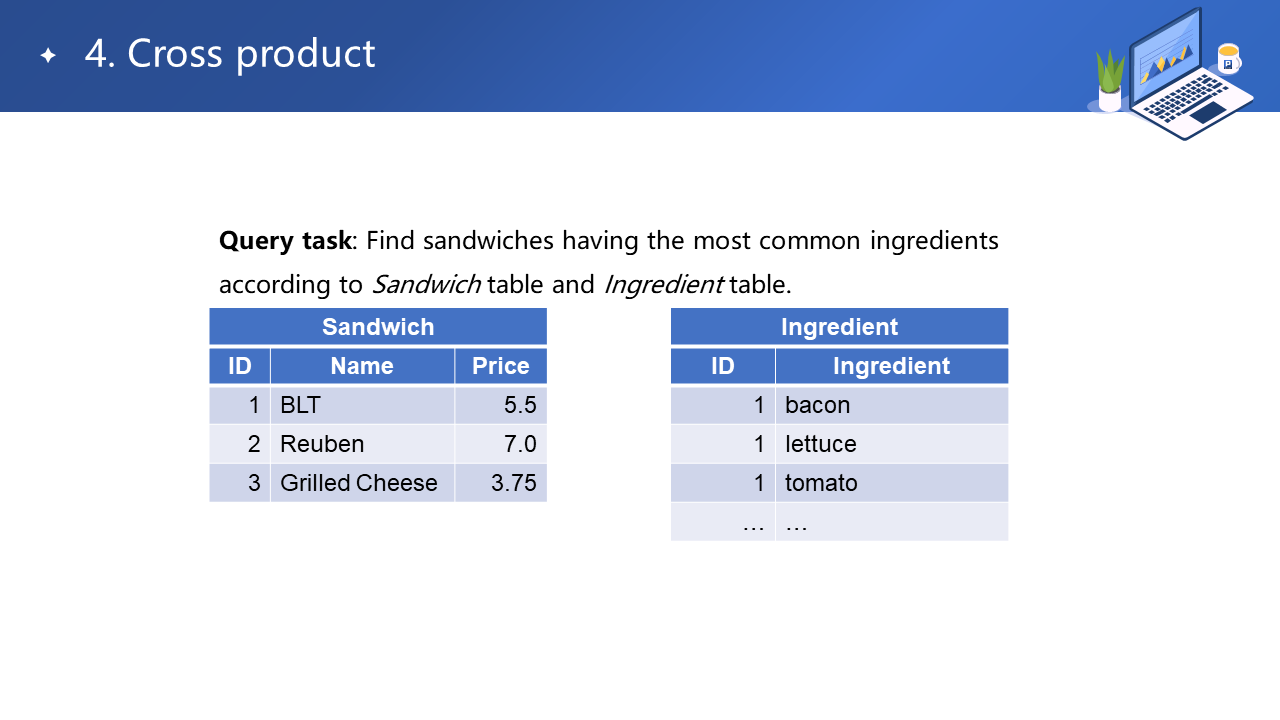Click the Price column header
The image size is (1280, 720).
point(500,366)
